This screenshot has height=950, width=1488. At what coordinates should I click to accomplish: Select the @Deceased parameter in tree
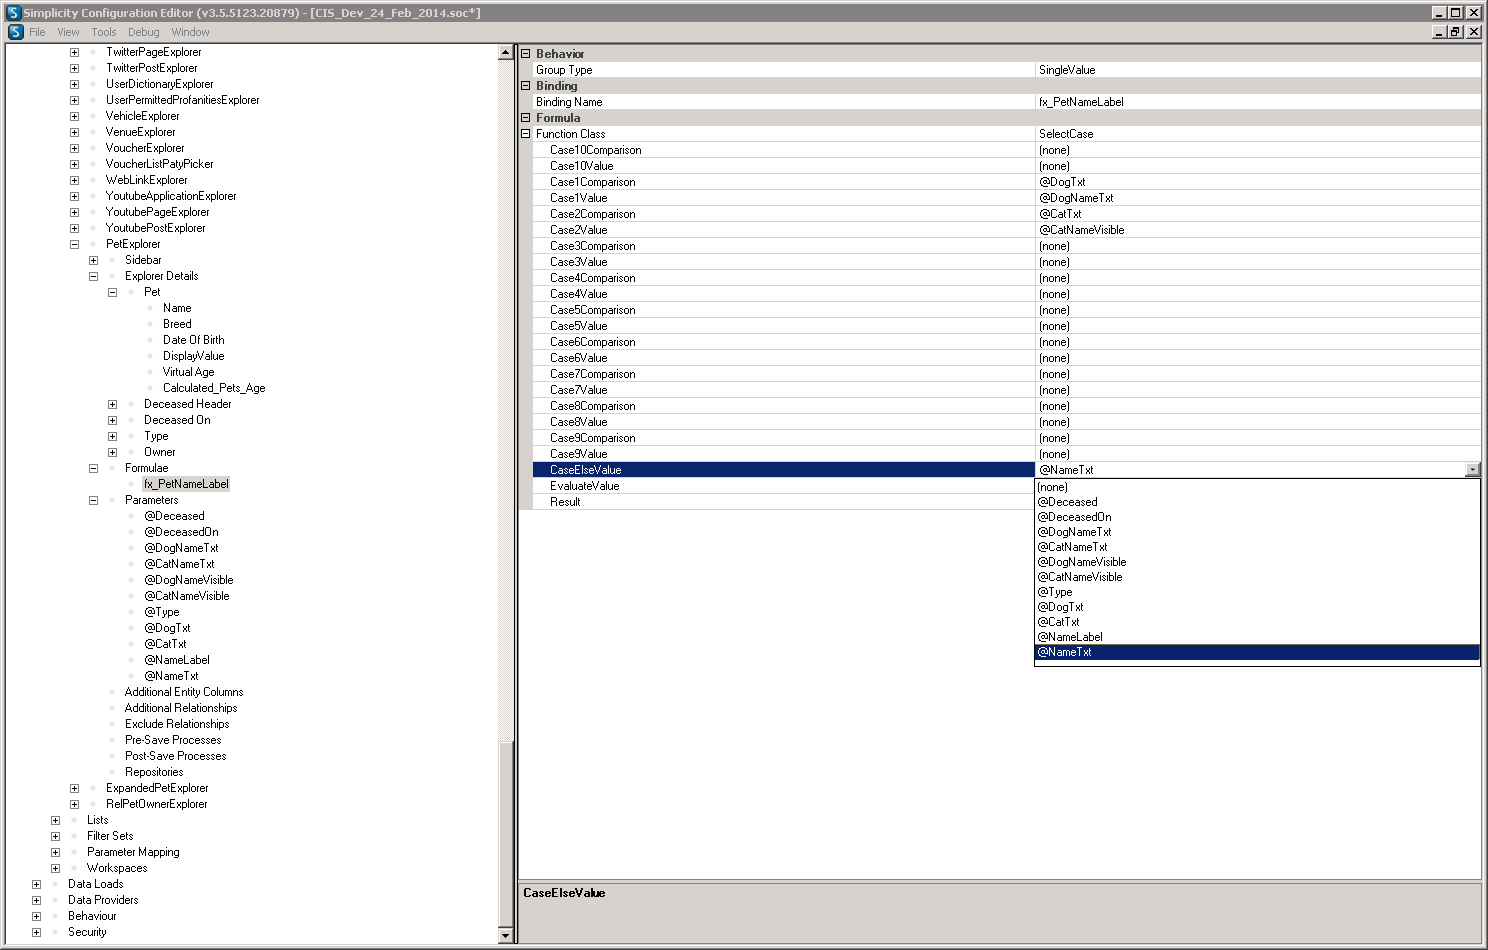click(x=174, y=516)
